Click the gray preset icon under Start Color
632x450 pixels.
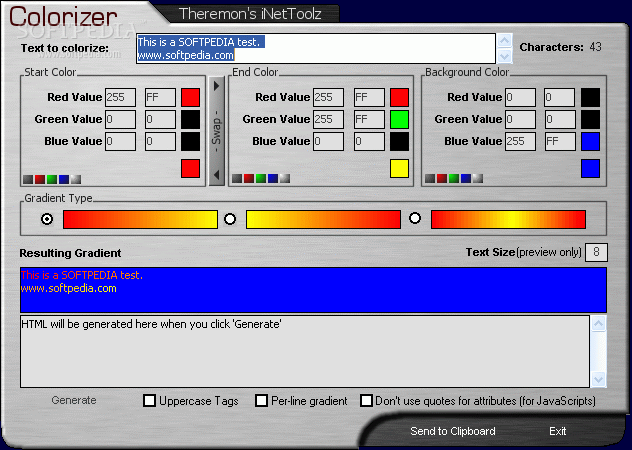[28, 179]
